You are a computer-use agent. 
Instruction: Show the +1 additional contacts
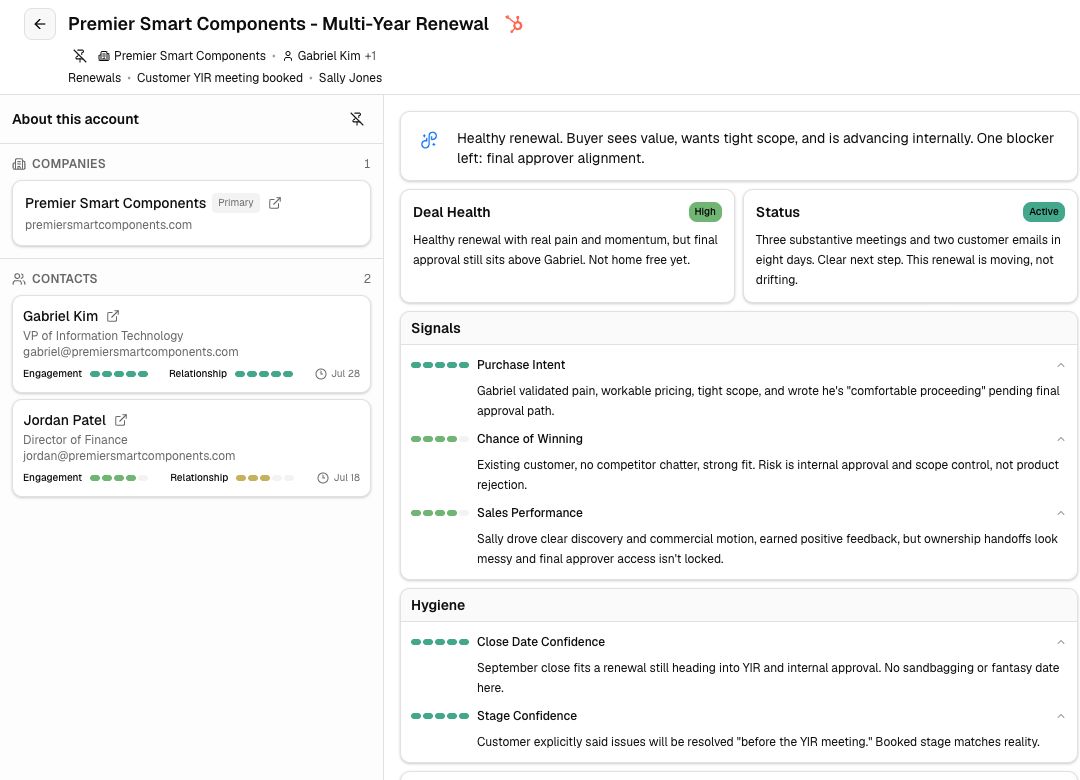[x=371, y=56]
